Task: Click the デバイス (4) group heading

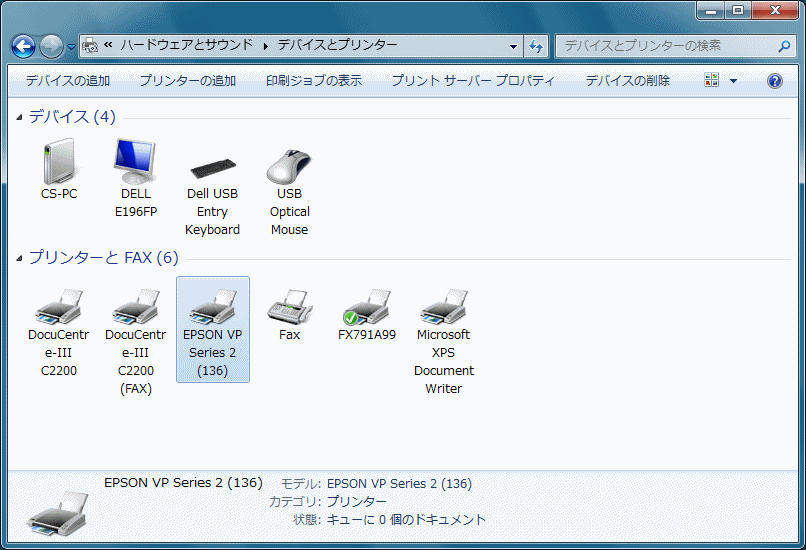Action: click(72, 117)
